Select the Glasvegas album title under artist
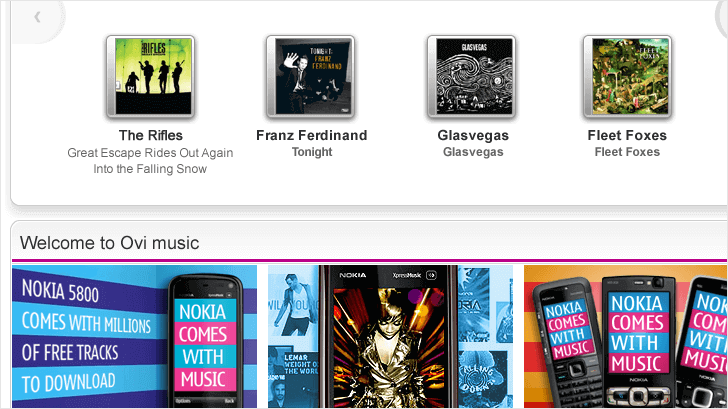This screenshot has width=728, height=409. tap(473, 152)
